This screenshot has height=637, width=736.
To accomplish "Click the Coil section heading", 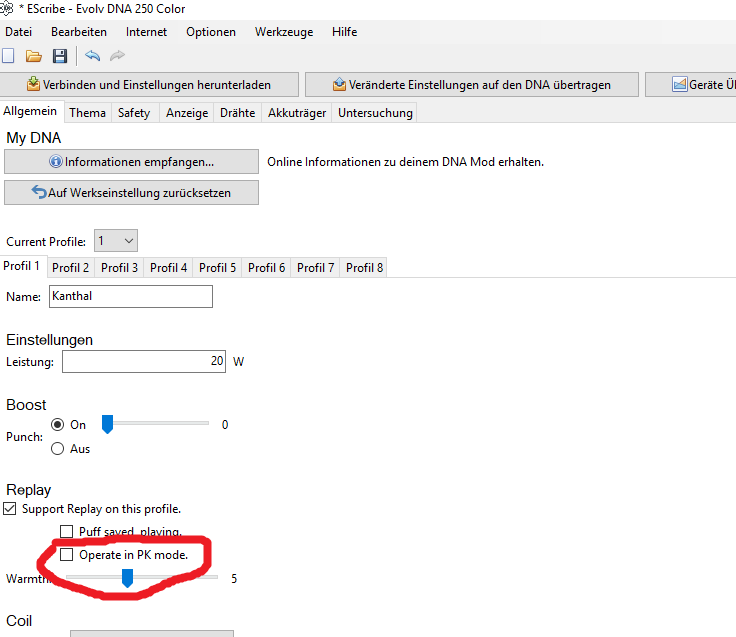I will click(x=19, y=621).
